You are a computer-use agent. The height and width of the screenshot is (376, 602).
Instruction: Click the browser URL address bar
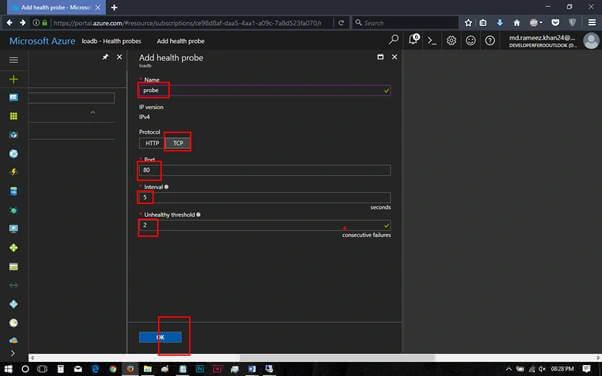[x=188, y=23]
